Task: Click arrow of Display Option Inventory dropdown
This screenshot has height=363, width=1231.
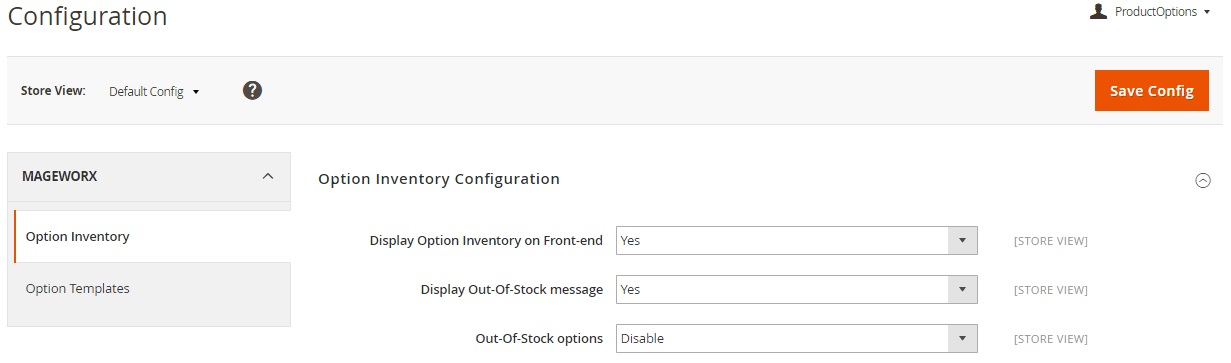Action: (961, 240)
